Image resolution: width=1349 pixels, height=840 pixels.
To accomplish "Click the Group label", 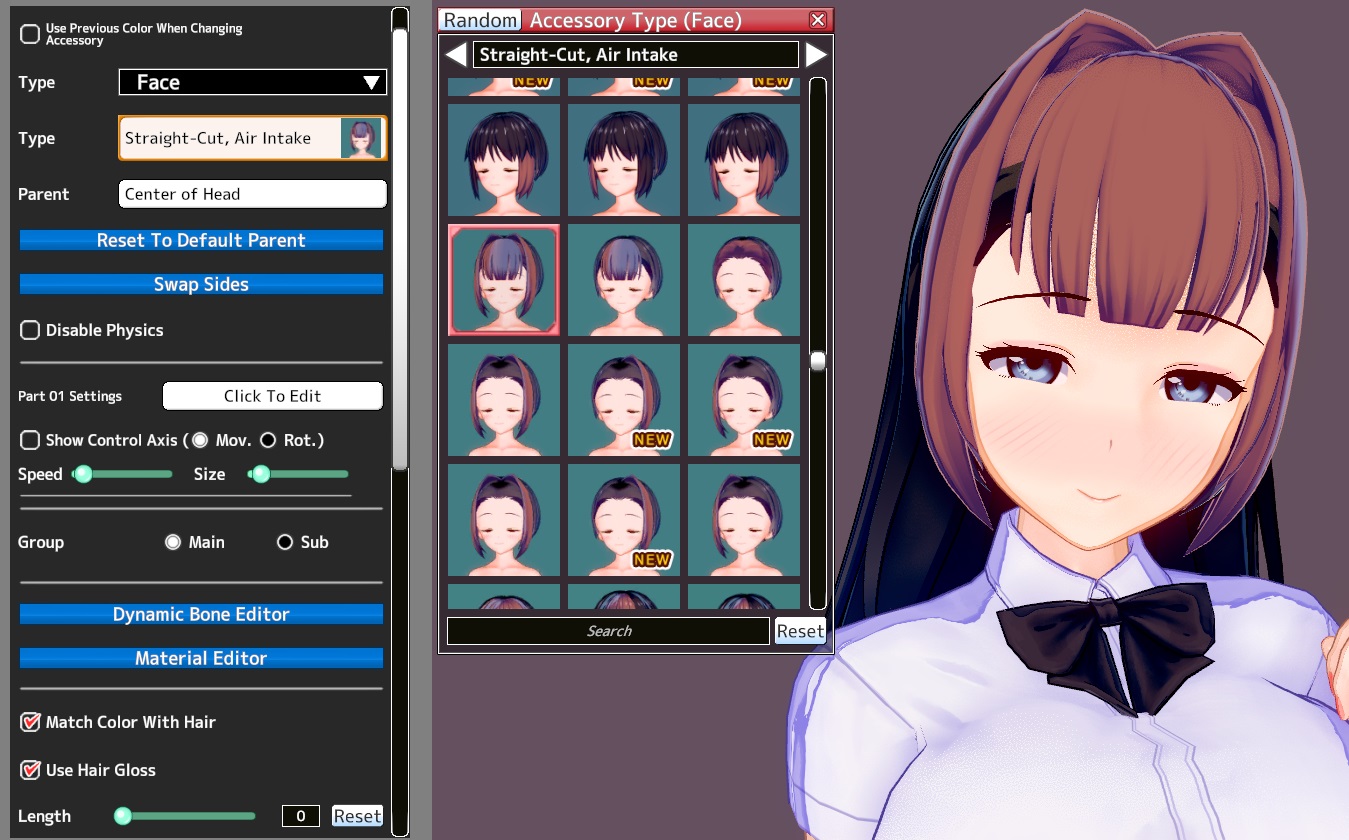I will tap(41, 542).
